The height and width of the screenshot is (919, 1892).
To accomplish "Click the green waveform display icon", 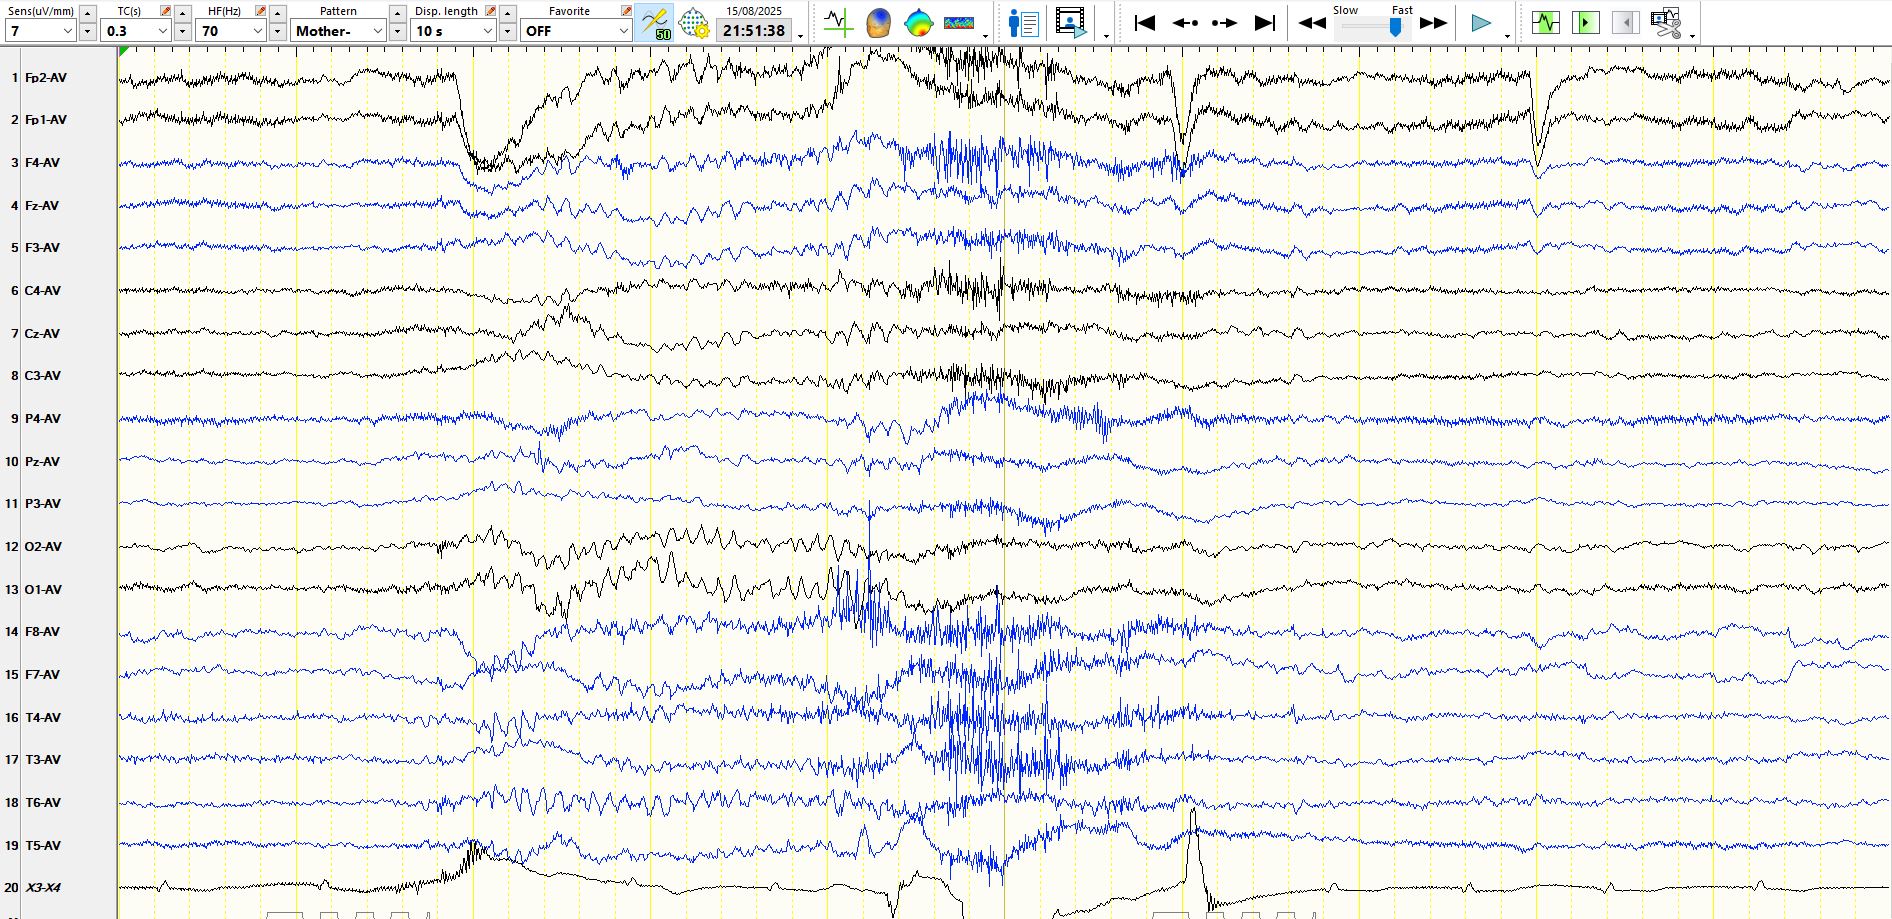I will pos(1546,22).
